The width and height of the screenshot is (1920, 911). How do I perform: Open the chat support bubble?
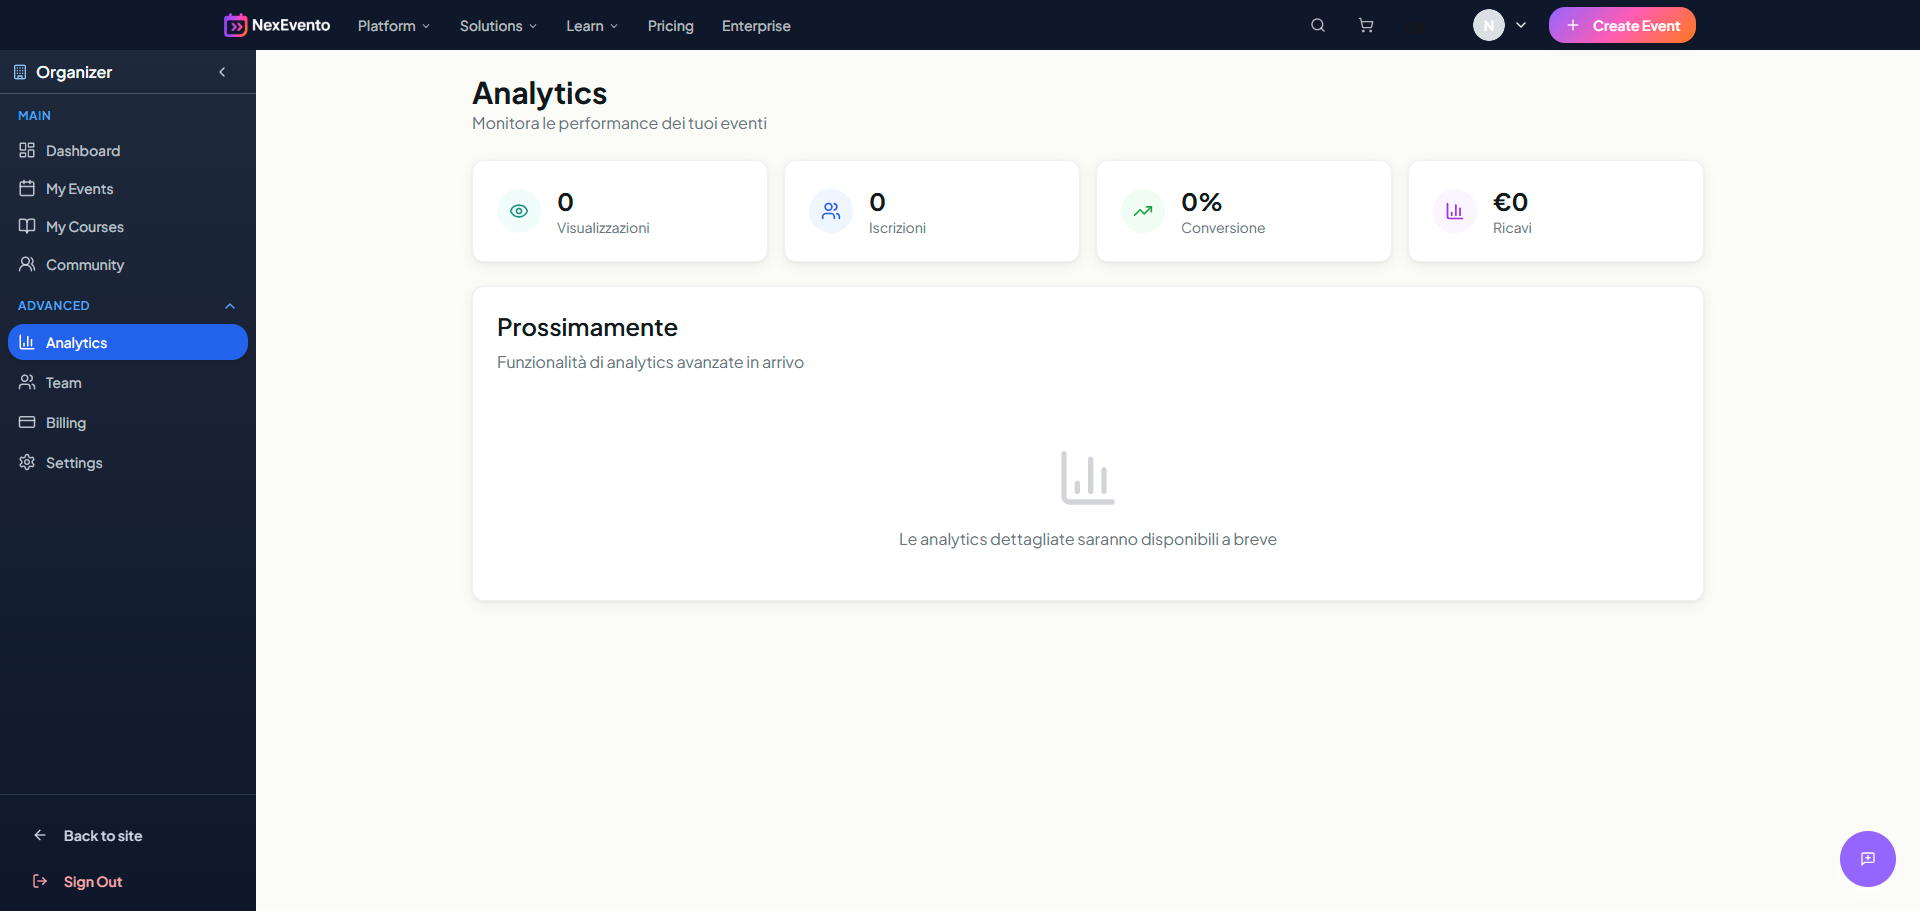(x=1867, y=859)
